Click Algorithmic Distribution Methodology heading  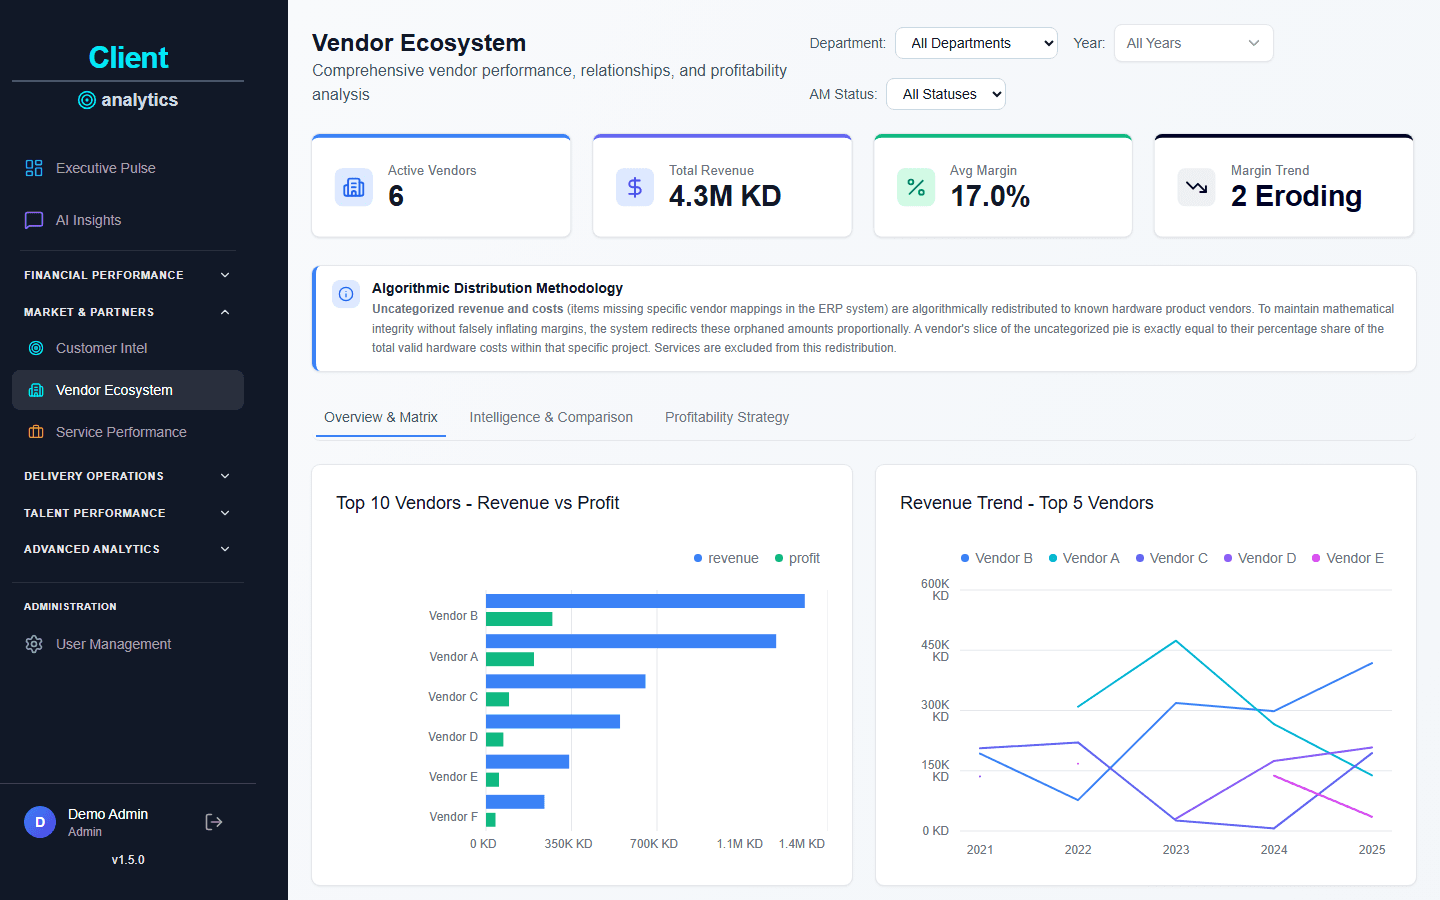click(497, 288)
